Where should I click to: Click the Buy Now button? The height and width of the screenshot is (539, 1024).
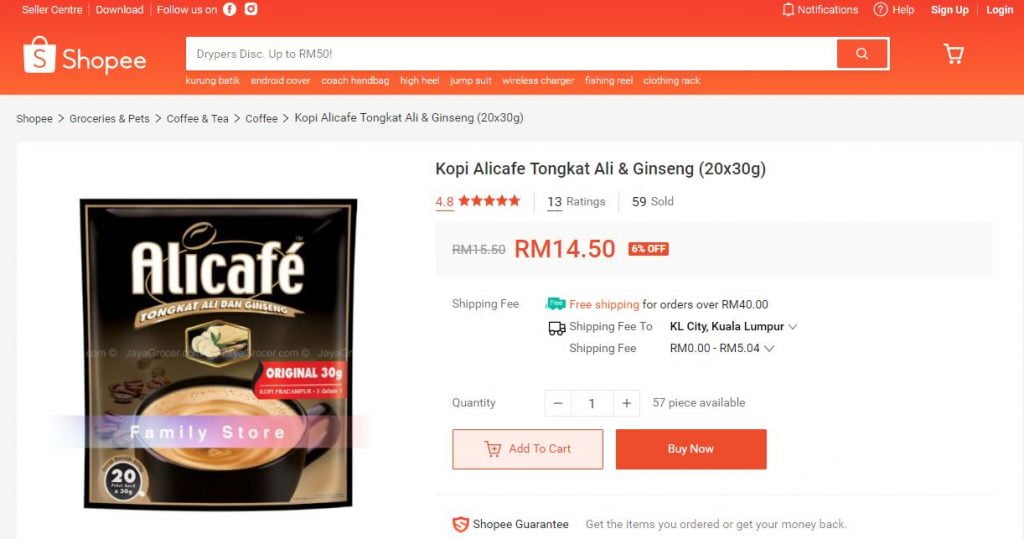(691, 449)
